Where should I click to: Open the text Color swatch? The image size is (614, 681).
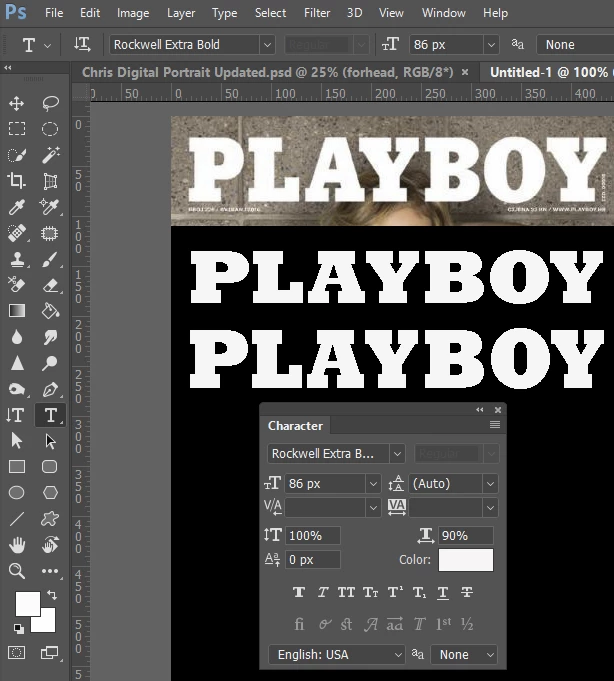(x=466, y=560)
